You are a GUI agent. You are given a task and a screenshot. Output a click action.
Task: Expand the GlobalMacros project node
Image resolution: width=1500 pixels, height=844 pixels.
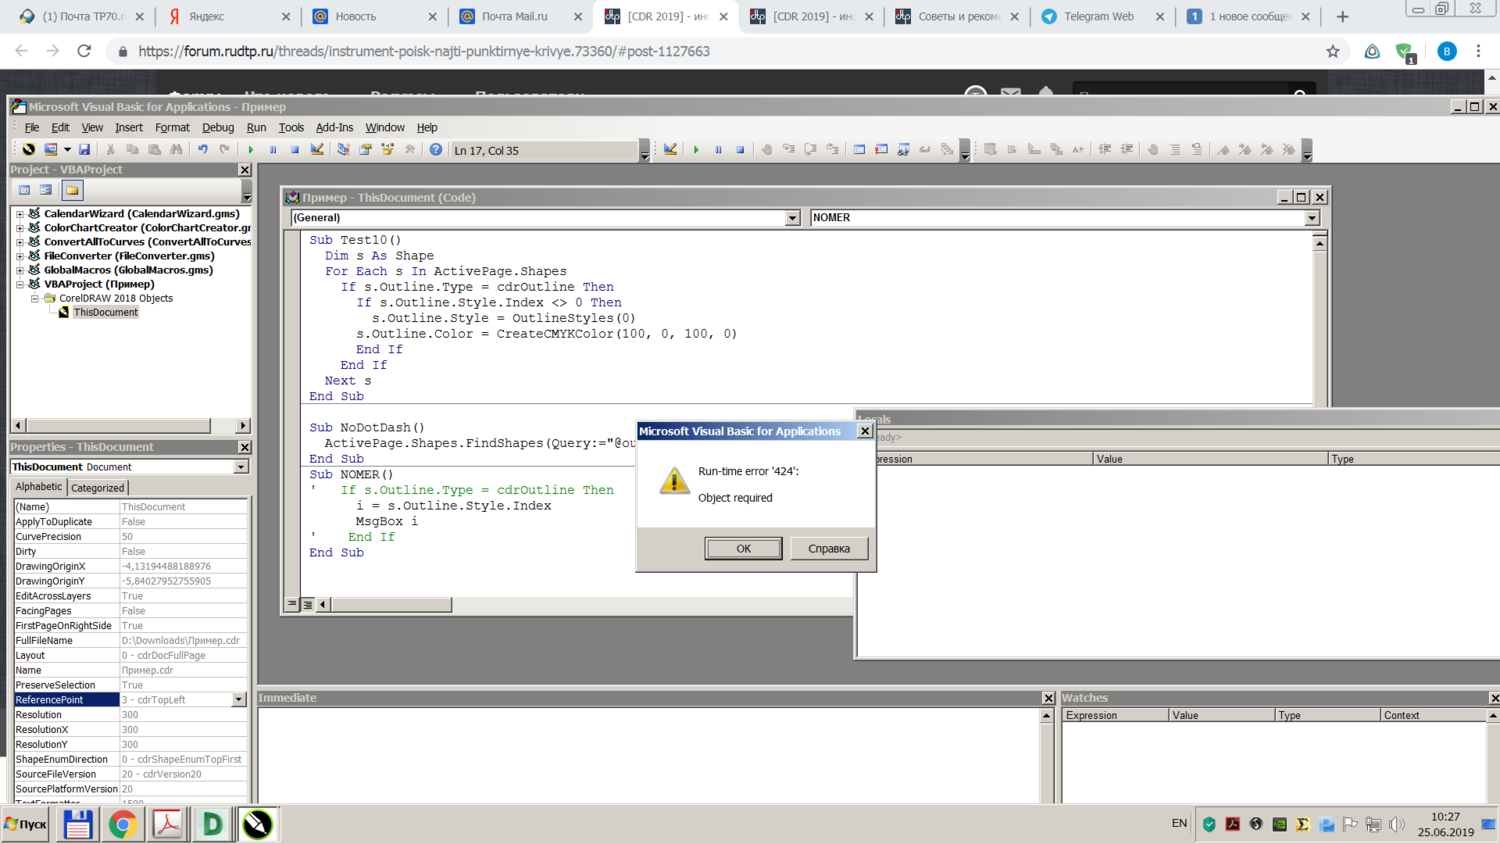19,270
